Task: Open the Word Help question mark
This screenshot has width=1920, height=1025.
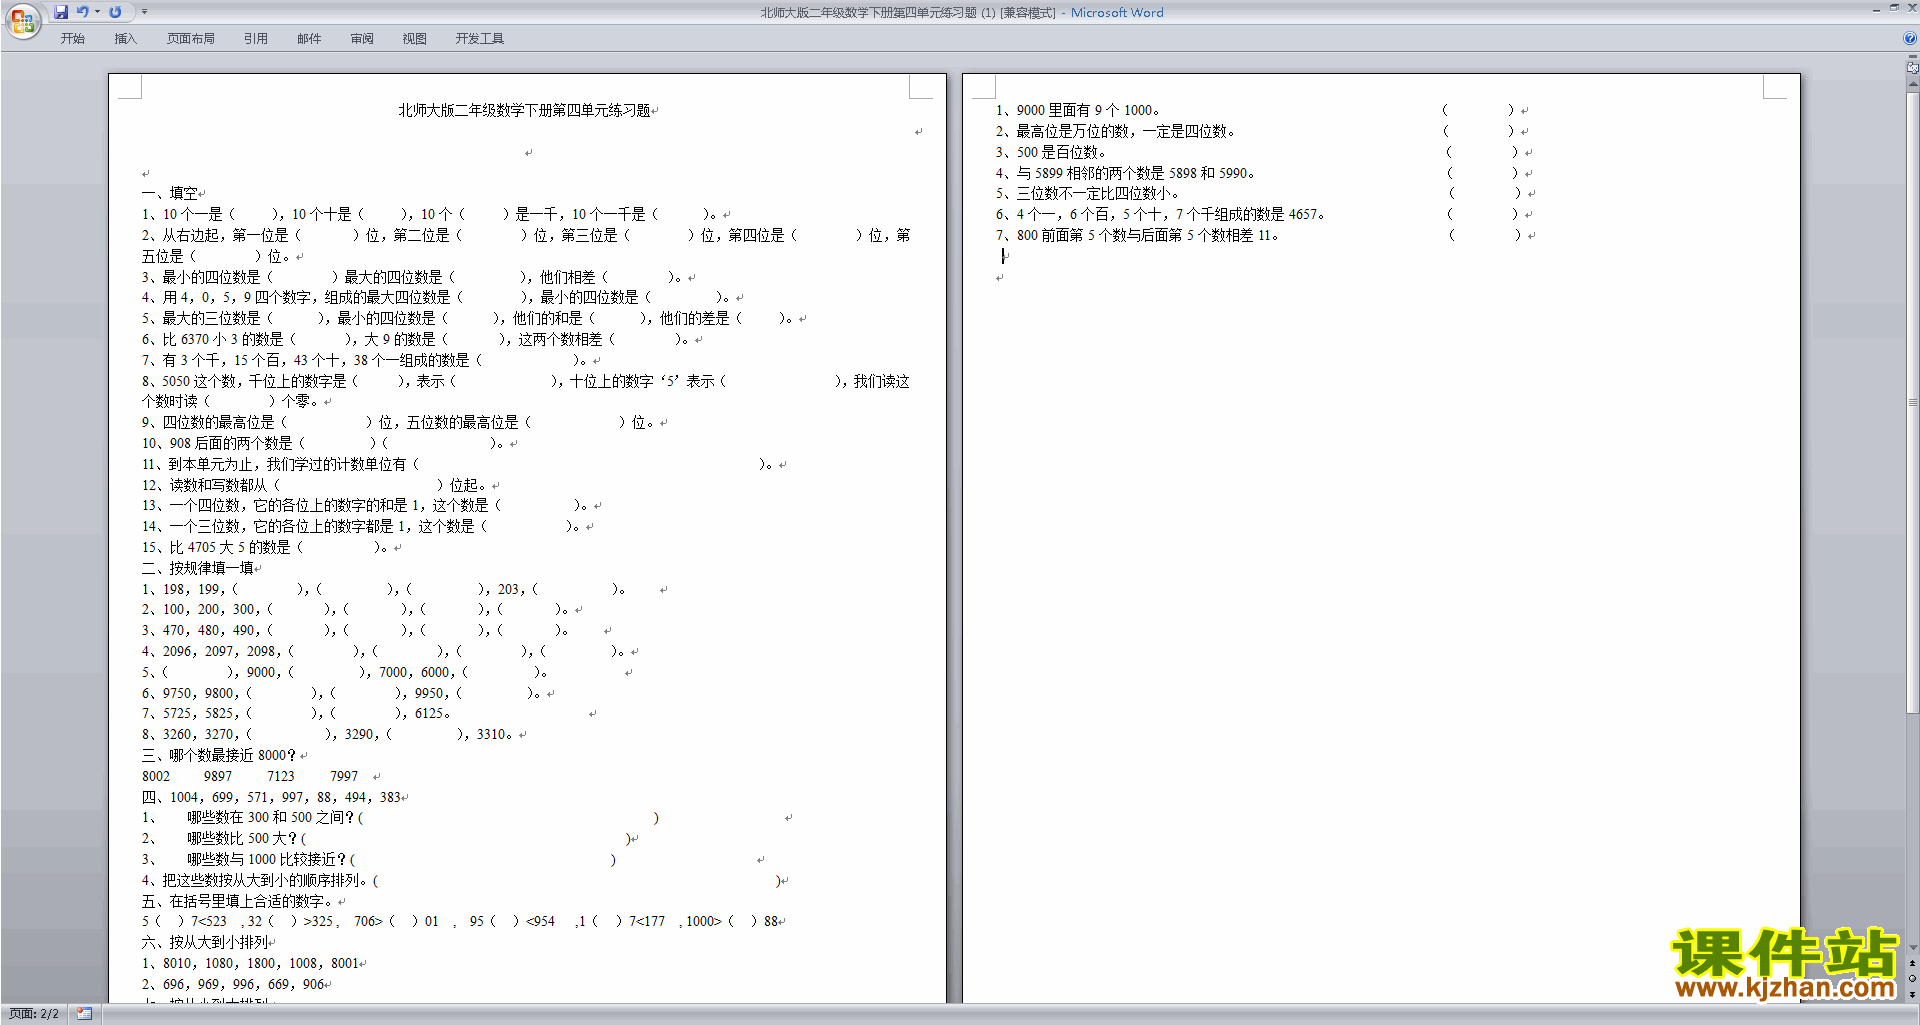Action: click(1910, 38)
